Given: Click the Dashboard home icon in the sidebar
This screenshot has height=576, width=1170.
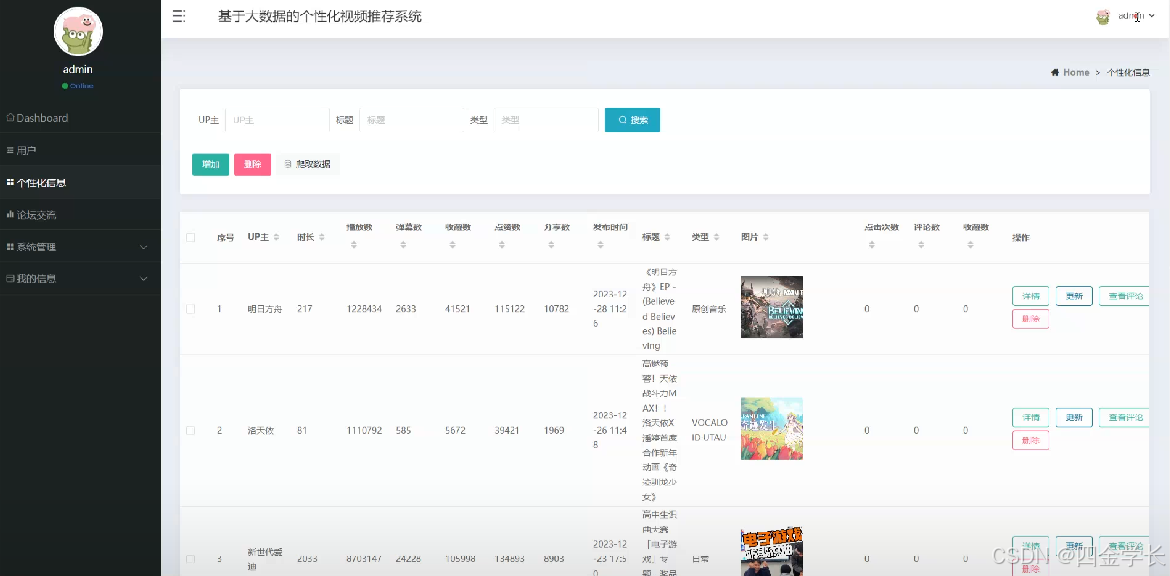Looking at the screenshot, I should coord(10,118).
